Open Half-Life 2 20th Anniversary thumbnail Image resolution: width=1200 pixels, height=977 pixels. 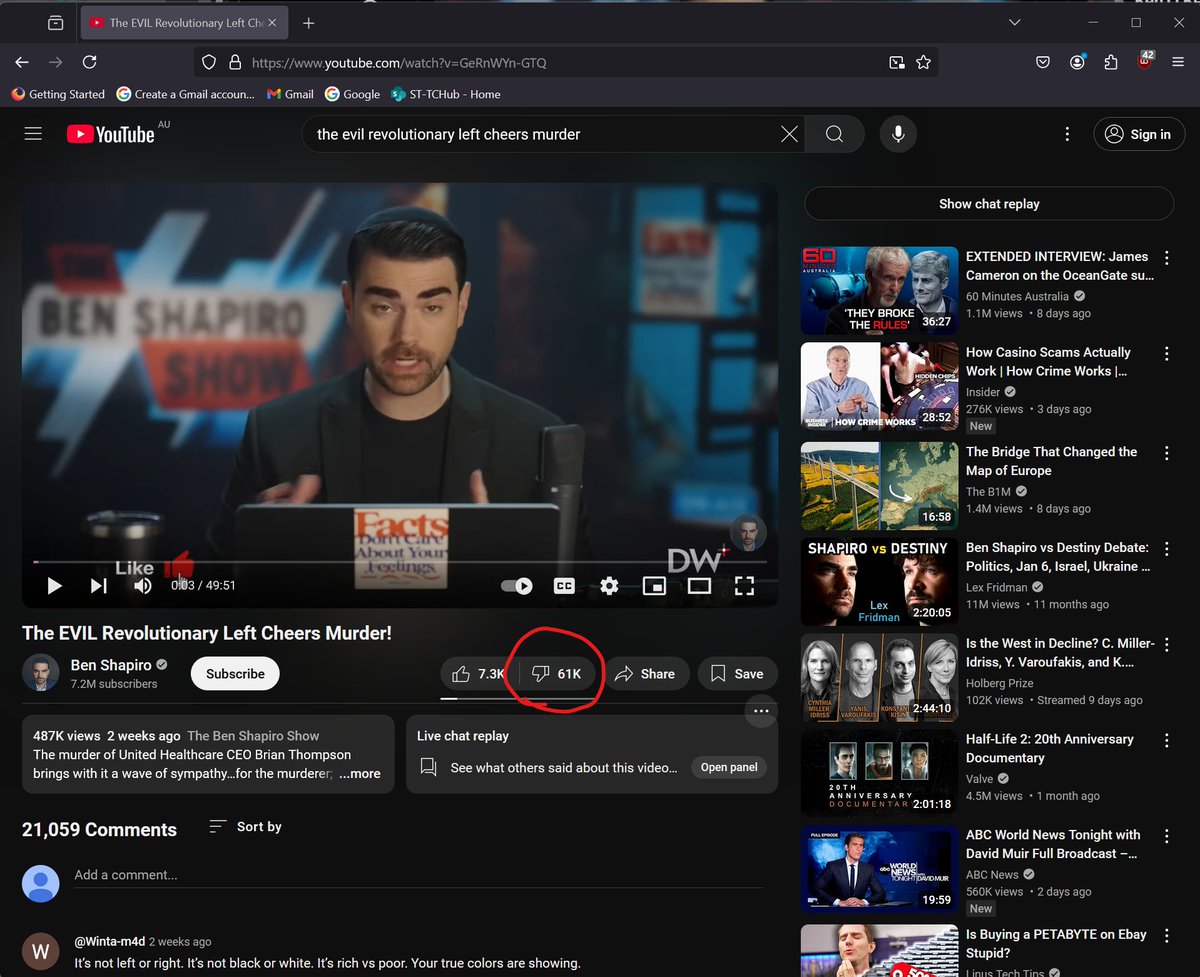(x=880, y=773)
